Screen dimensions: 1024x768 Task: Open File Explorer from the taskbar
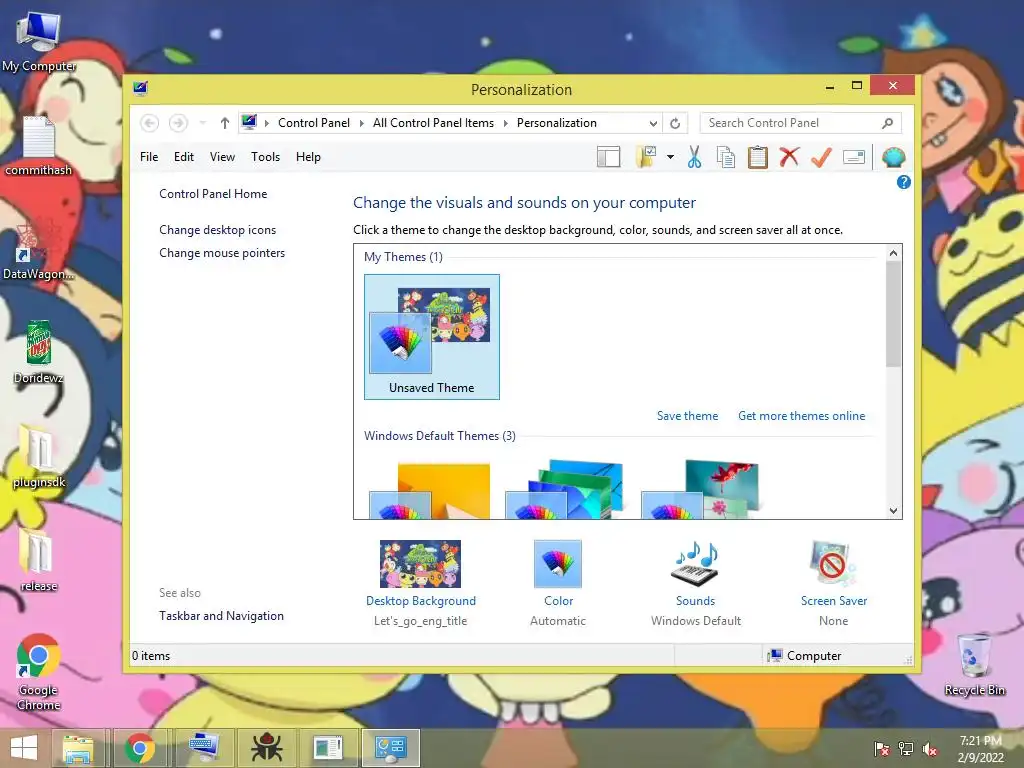point(78,748)
